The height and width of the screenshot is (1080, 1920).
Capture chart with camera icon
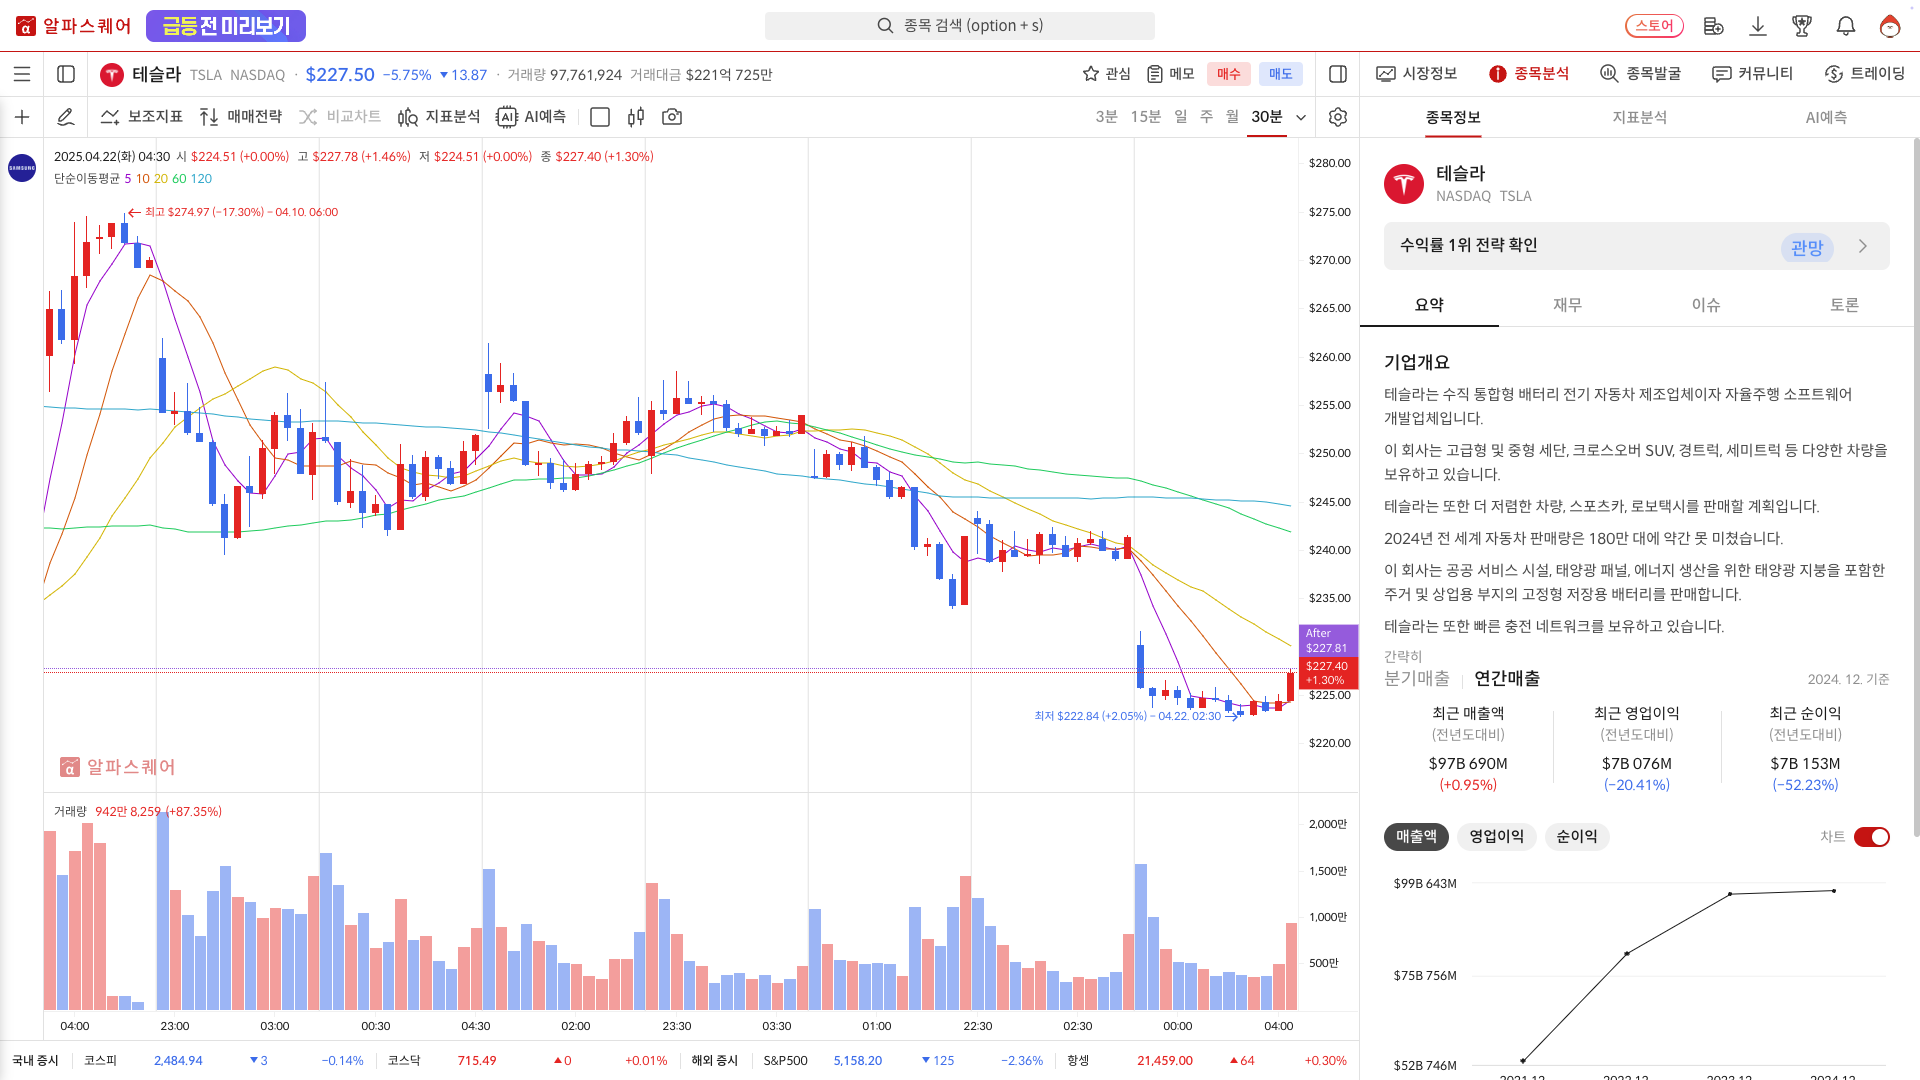tap(672, 117)
